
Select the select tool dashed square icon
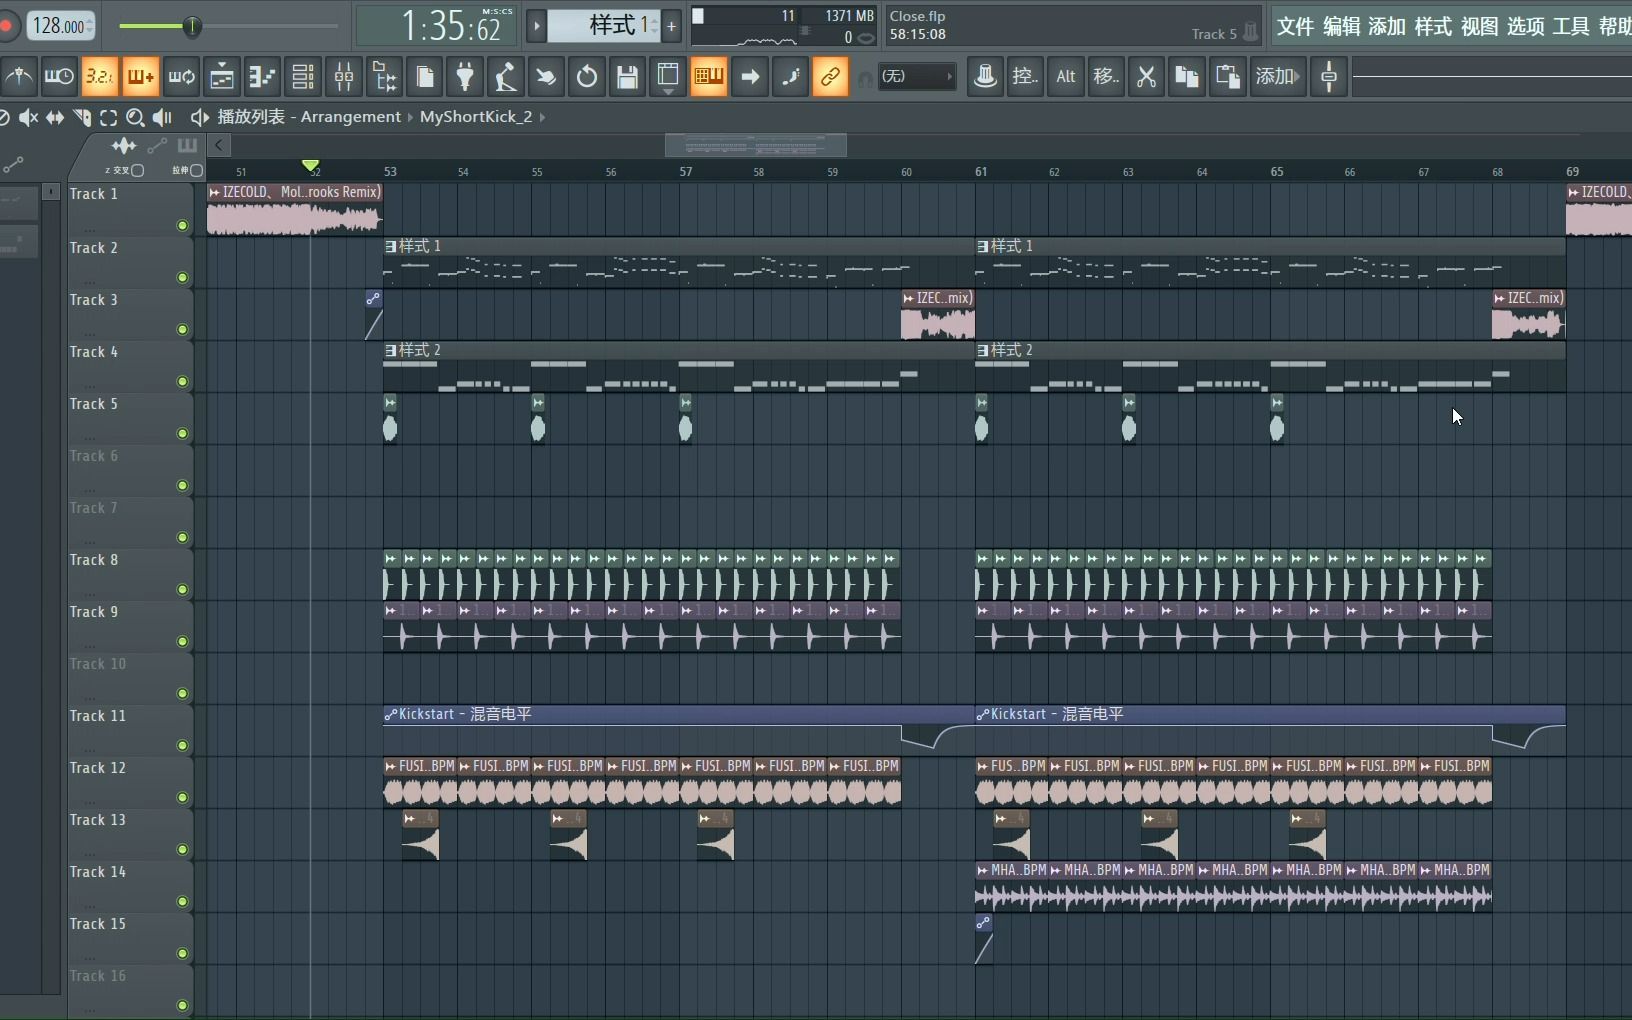108,118
